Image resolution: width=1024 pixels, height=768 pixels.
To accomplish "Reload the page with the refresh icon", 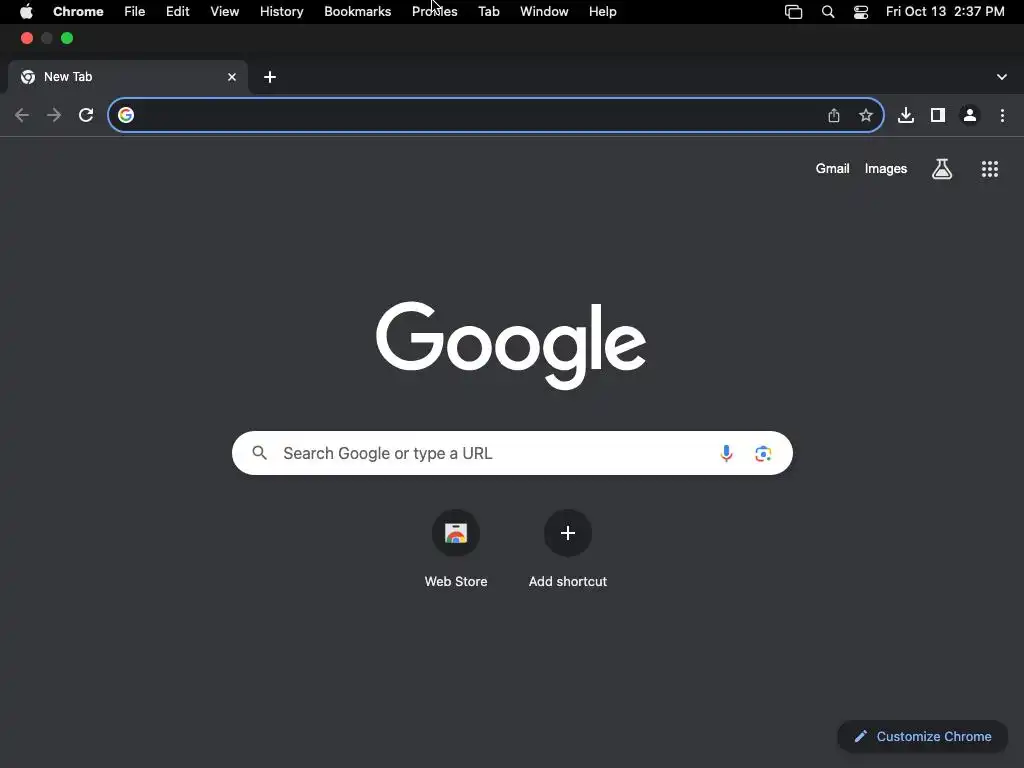I will pos(86,116).
